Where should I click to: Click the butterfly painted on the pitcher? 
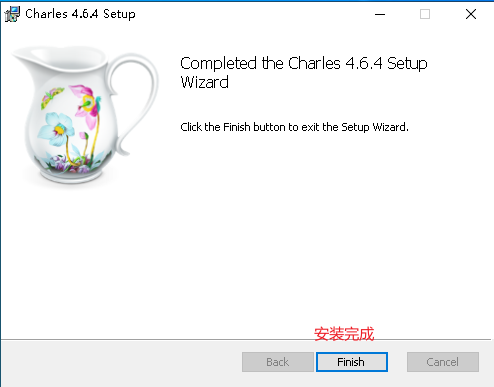coord(52,97)
